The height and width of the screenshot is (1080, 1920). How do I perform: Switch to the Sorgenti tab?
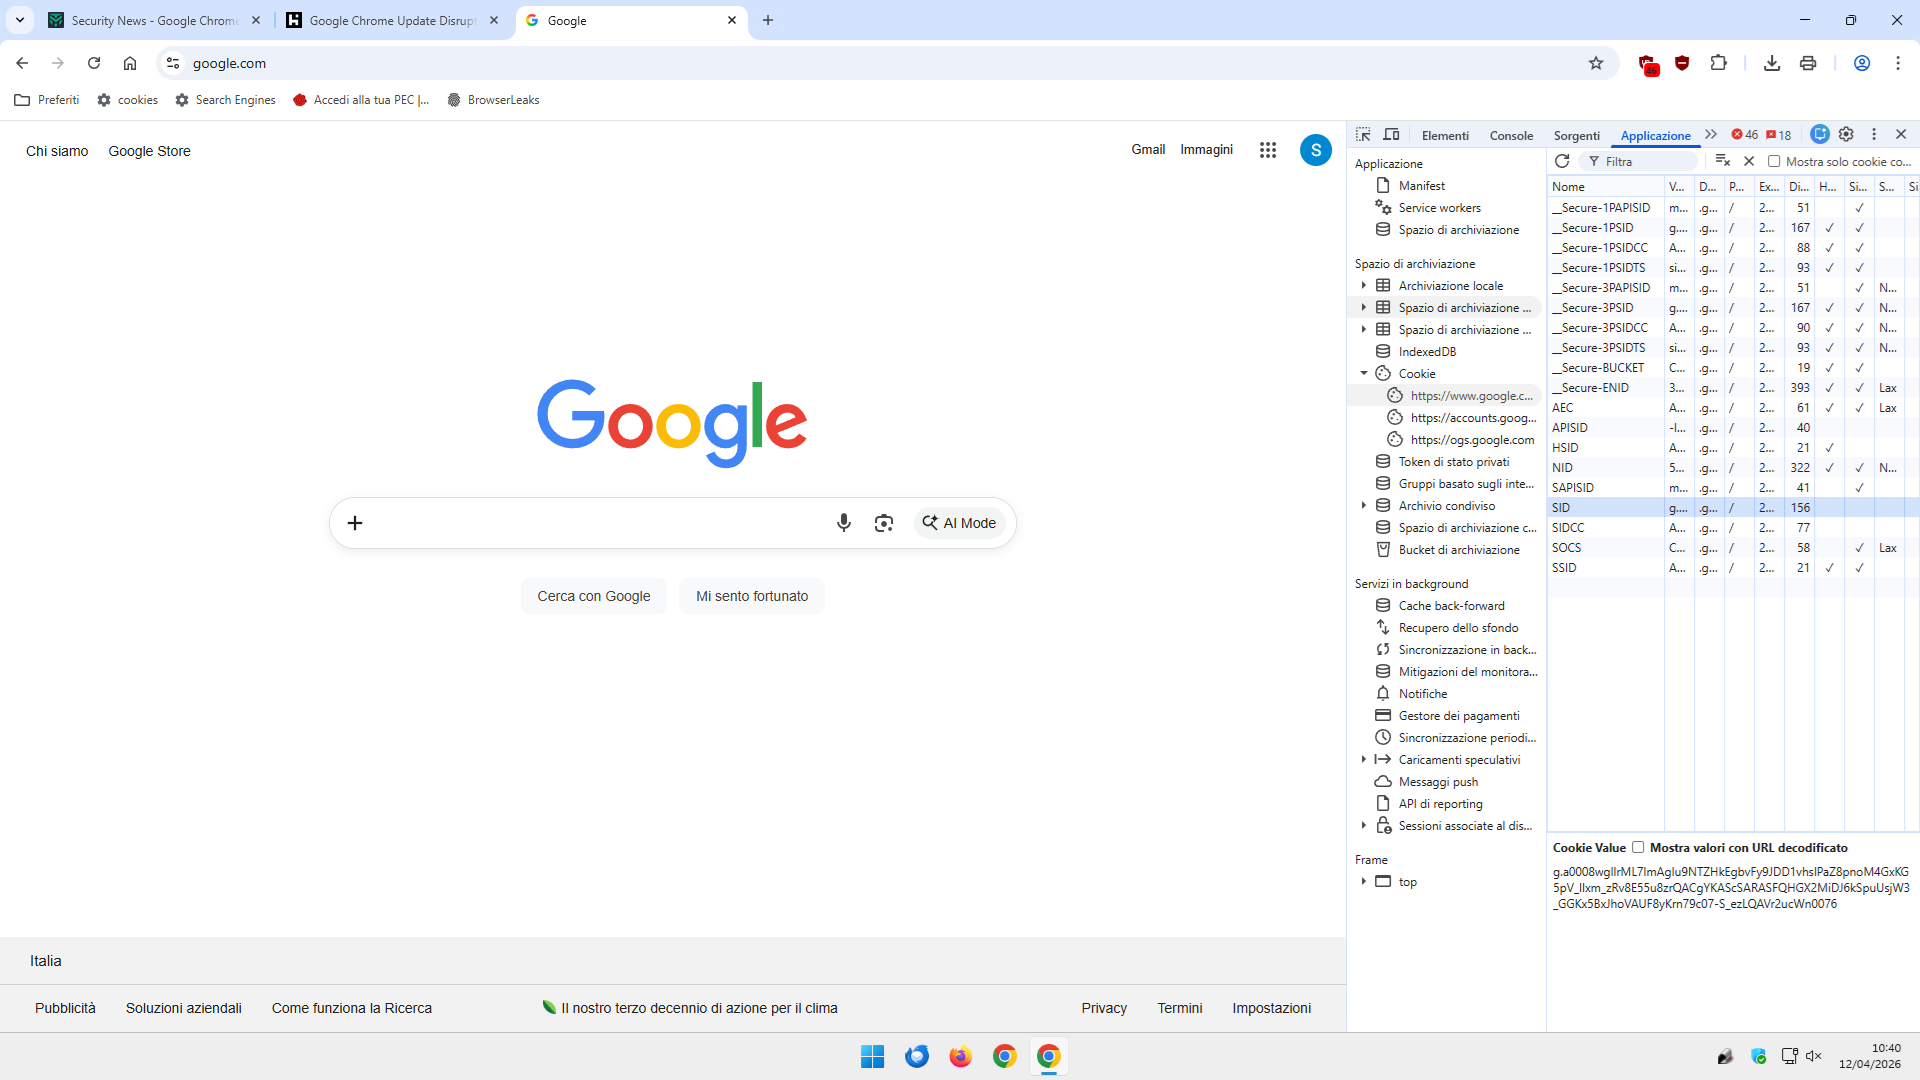1577,136
